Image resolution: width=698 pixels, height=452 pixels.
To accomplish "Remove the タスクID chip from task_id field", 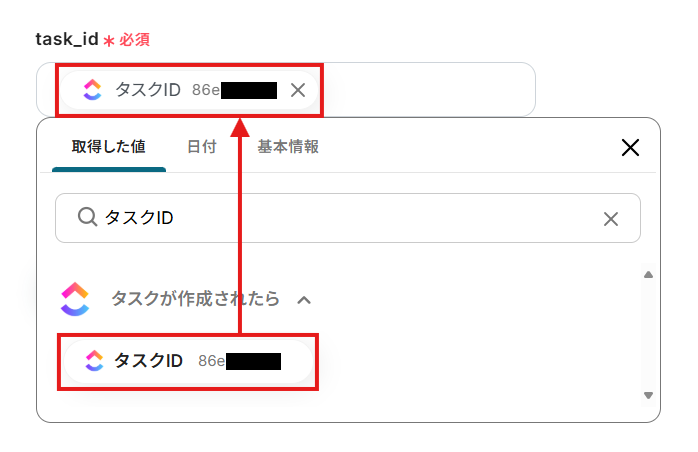I will click(297, 90).
